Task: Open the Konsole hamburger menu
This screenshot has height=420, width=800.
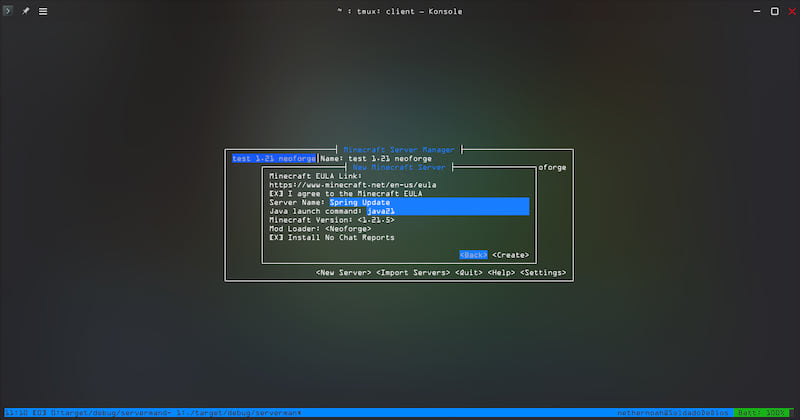Action: coord(43,10)
